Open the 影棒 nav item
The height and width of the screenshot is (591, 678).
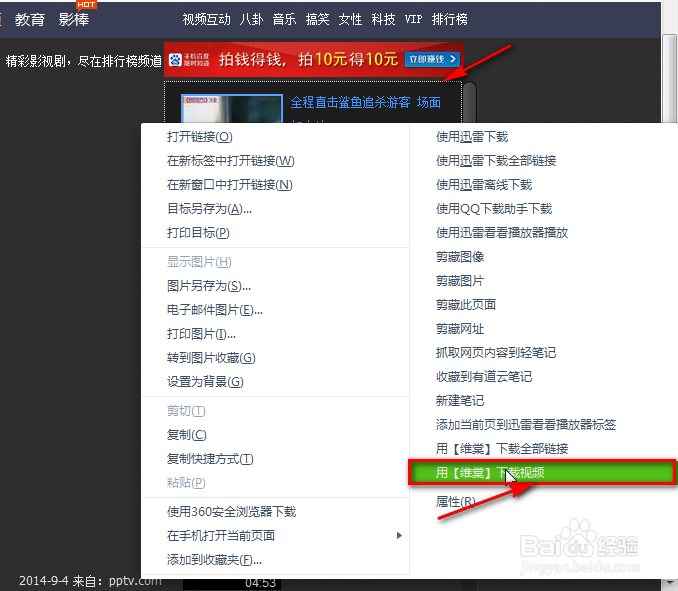coord(74,19)
